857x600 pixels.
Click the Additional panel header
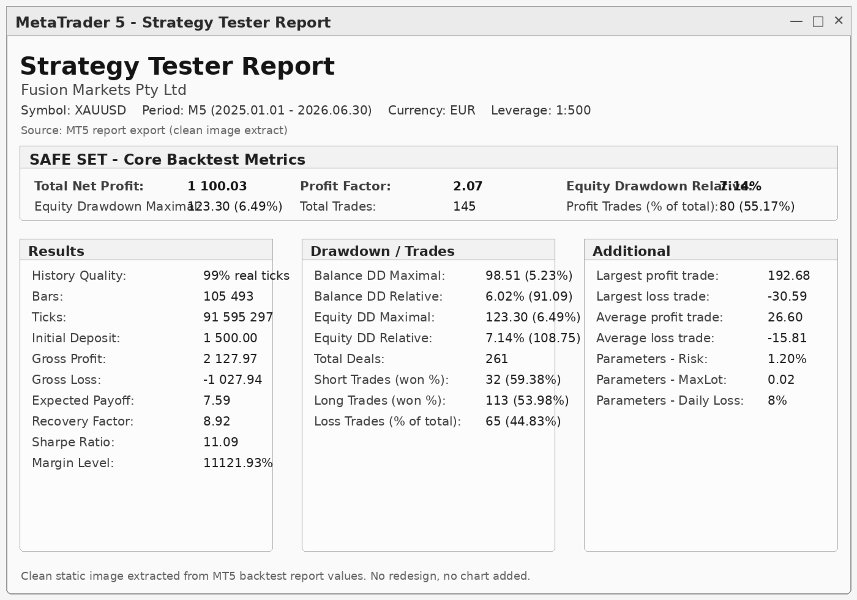tap(631, 251)
